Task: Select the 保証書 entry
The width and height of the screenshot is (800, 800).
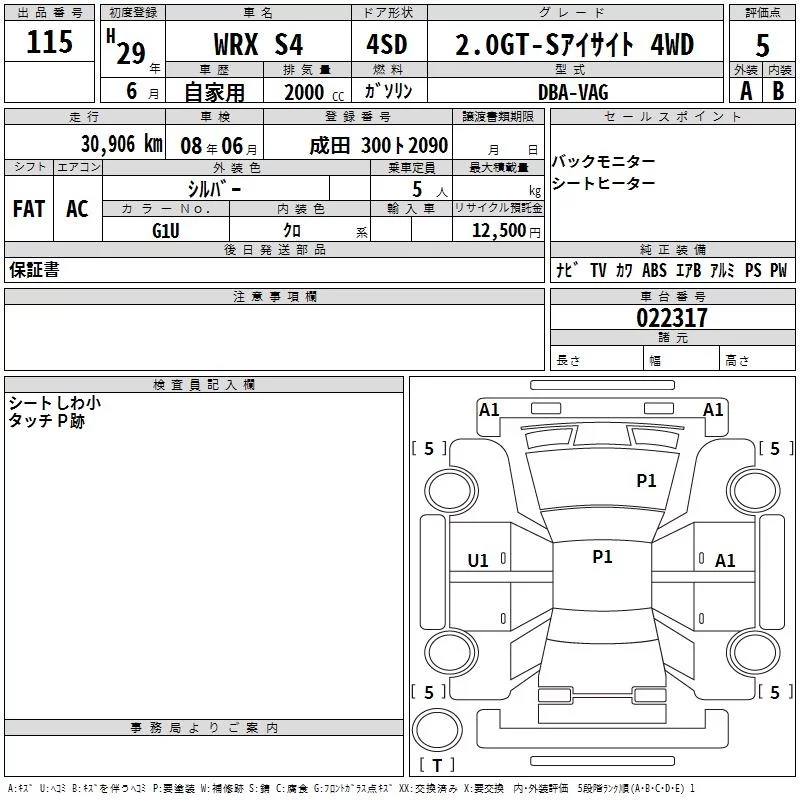Action: point(34,270)
